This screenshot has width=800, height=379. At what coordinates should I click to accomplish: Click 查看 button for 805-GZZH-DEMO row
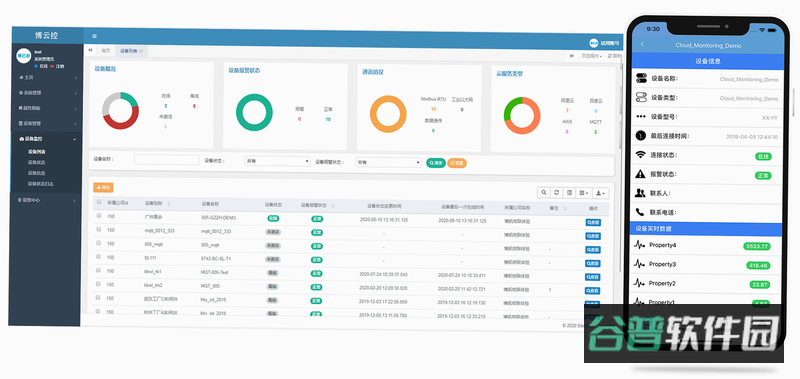coord(593,222)
